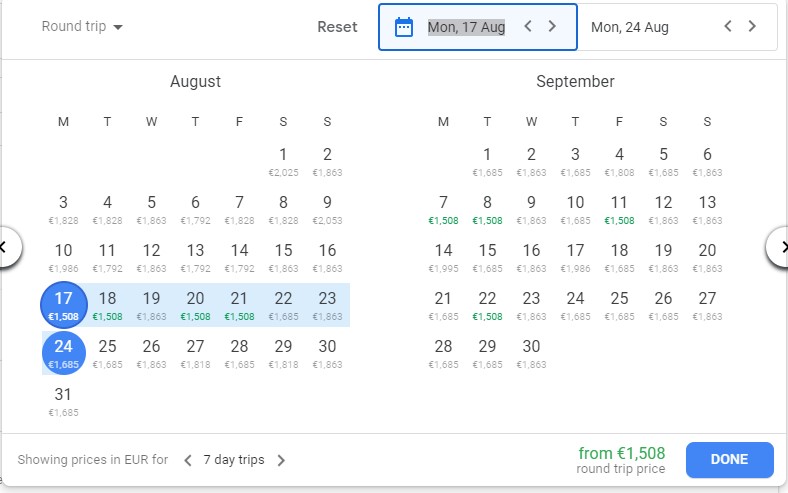Advance departure date with next arrow
The image size is (788, 493).
tap(552, 27)
